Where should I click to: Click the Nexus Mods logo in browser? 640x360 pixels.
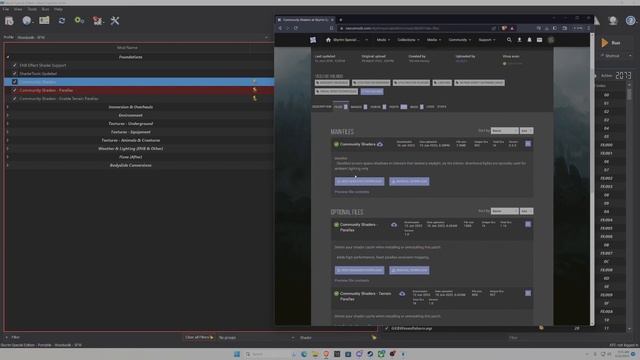click(x=313, y=40)
